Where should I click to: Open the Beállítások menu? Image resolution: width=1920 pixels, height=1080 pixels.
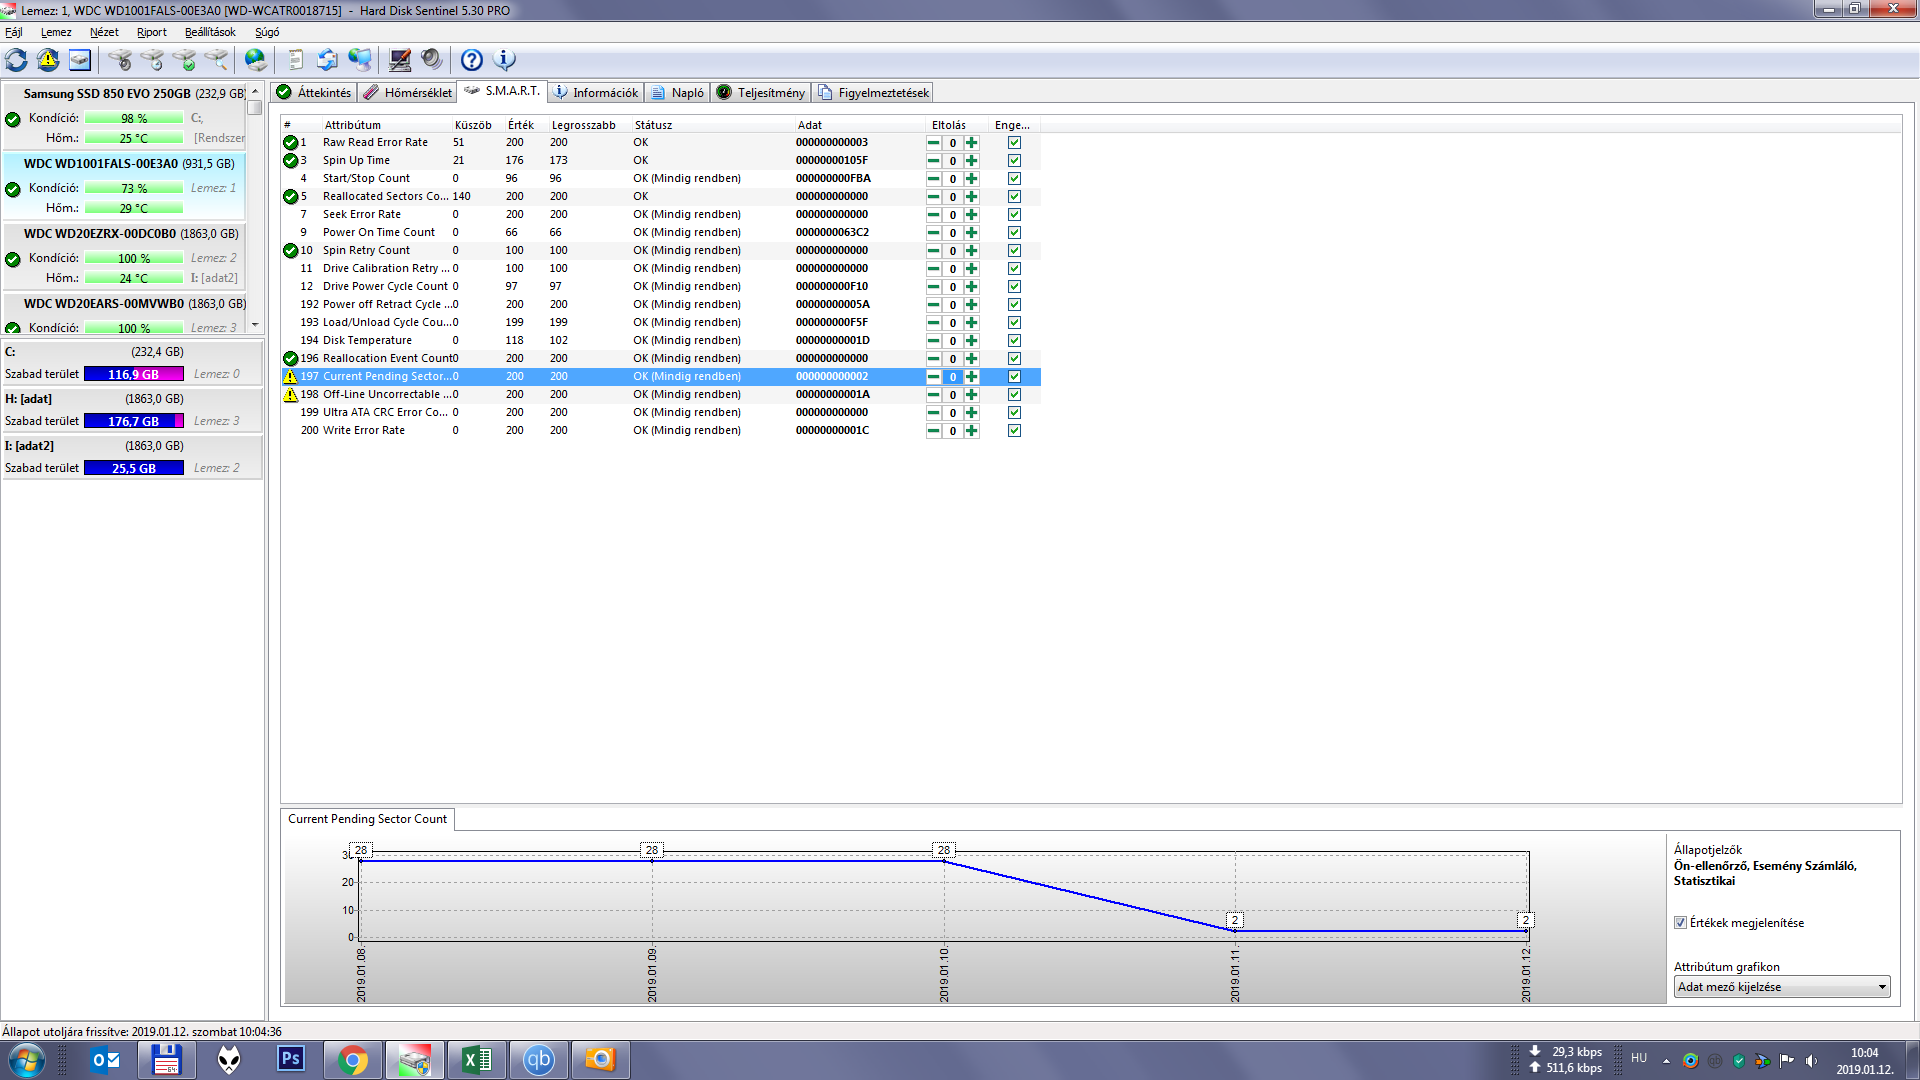(x=210, y=32)
